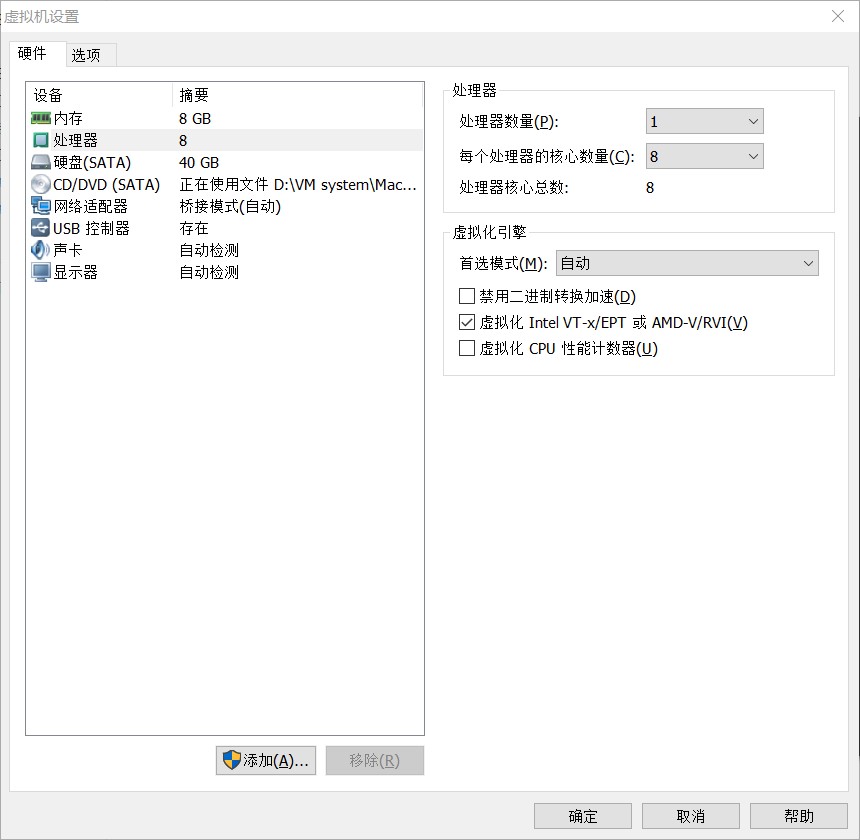This screenshot has height=840, width=860.
Task: Open the 每个处理器的核心数量 dropdown
Action: (705, 156)
